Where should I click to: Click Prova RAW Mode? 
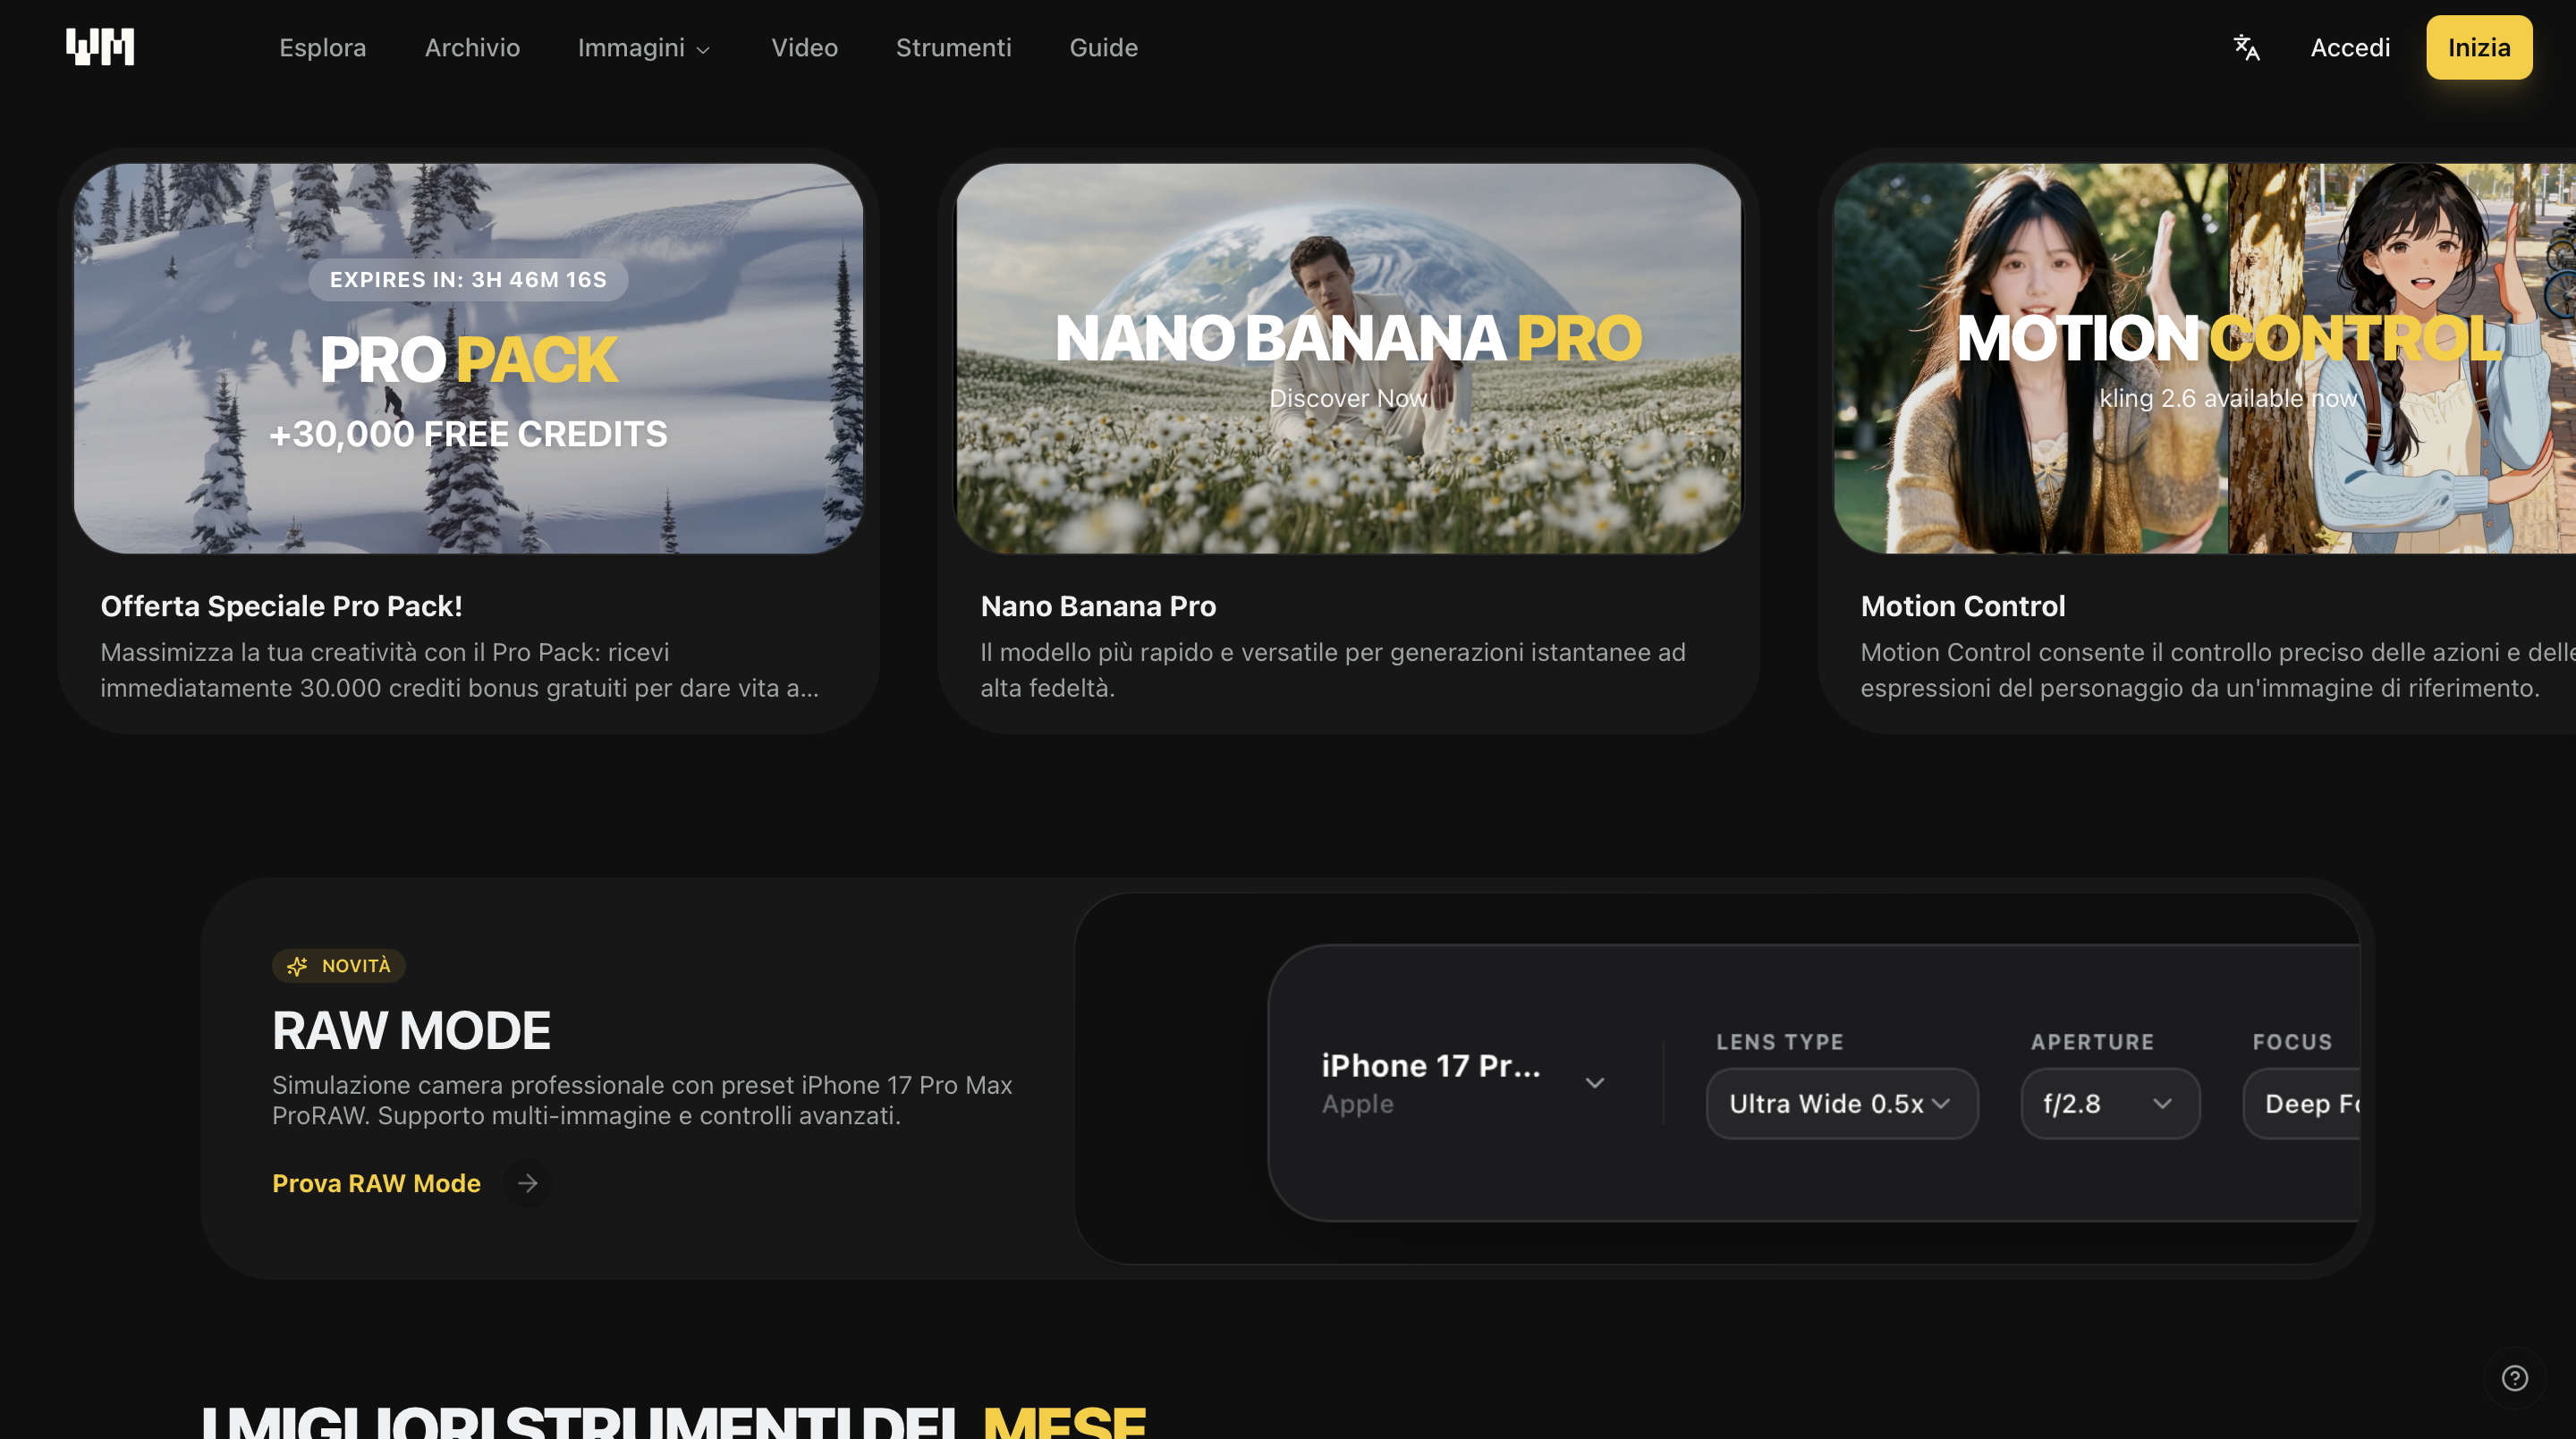(376, 1183)
